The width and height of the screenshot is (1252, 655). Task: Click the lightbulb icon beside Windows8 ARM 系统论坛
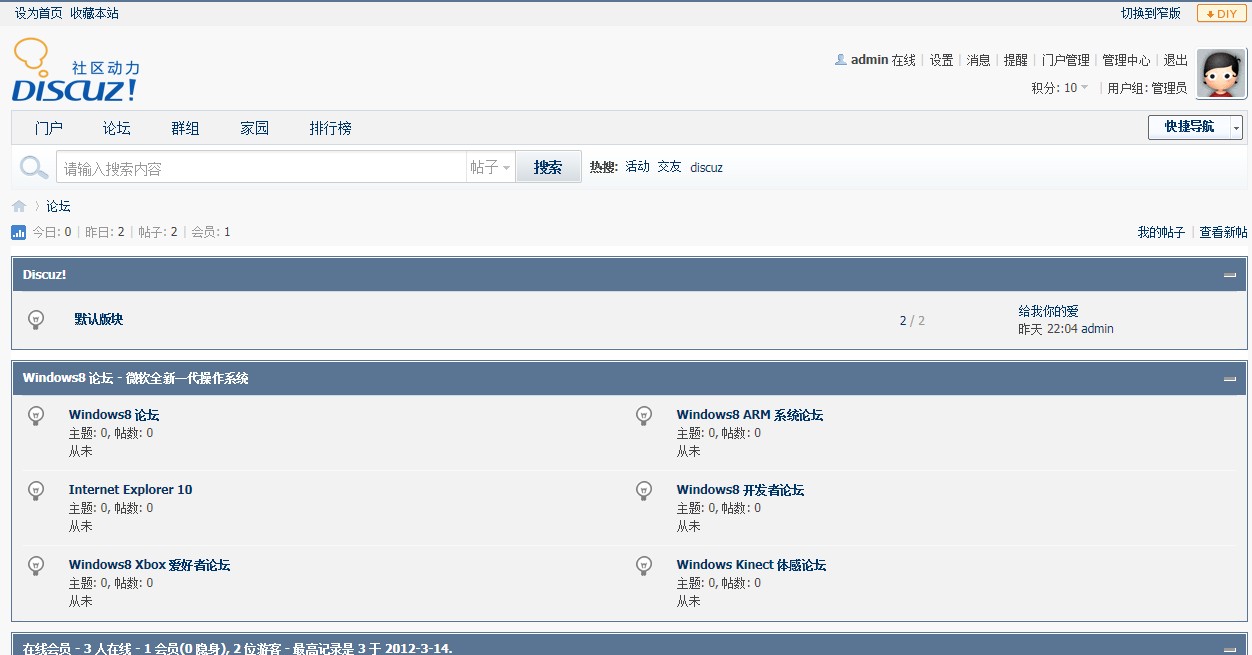pyautogui.click(x=645, y=415)
